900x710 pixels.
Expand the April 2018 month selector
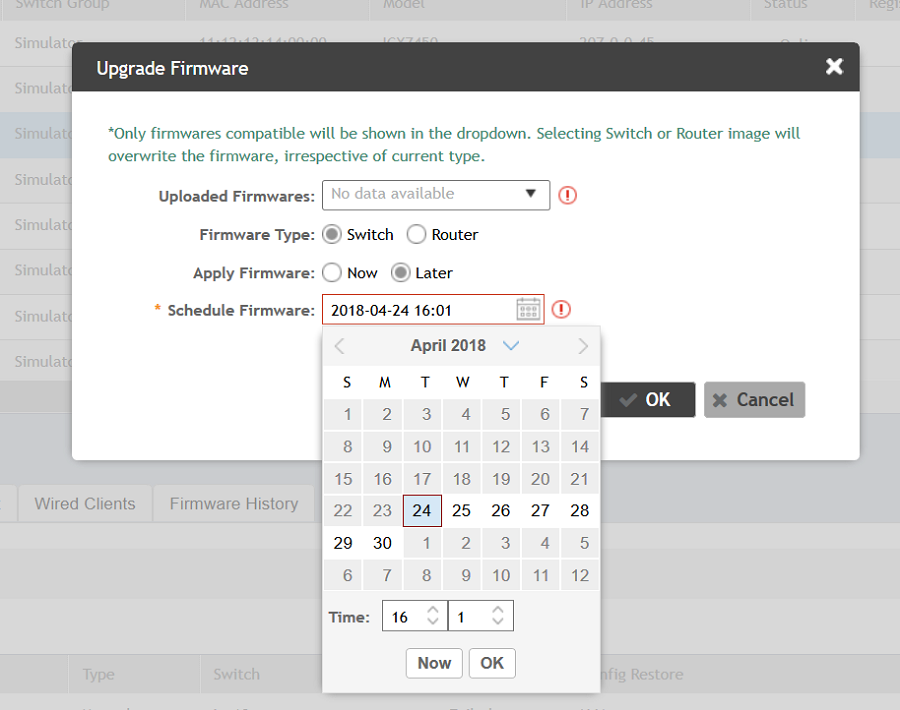tap(511, 346)
